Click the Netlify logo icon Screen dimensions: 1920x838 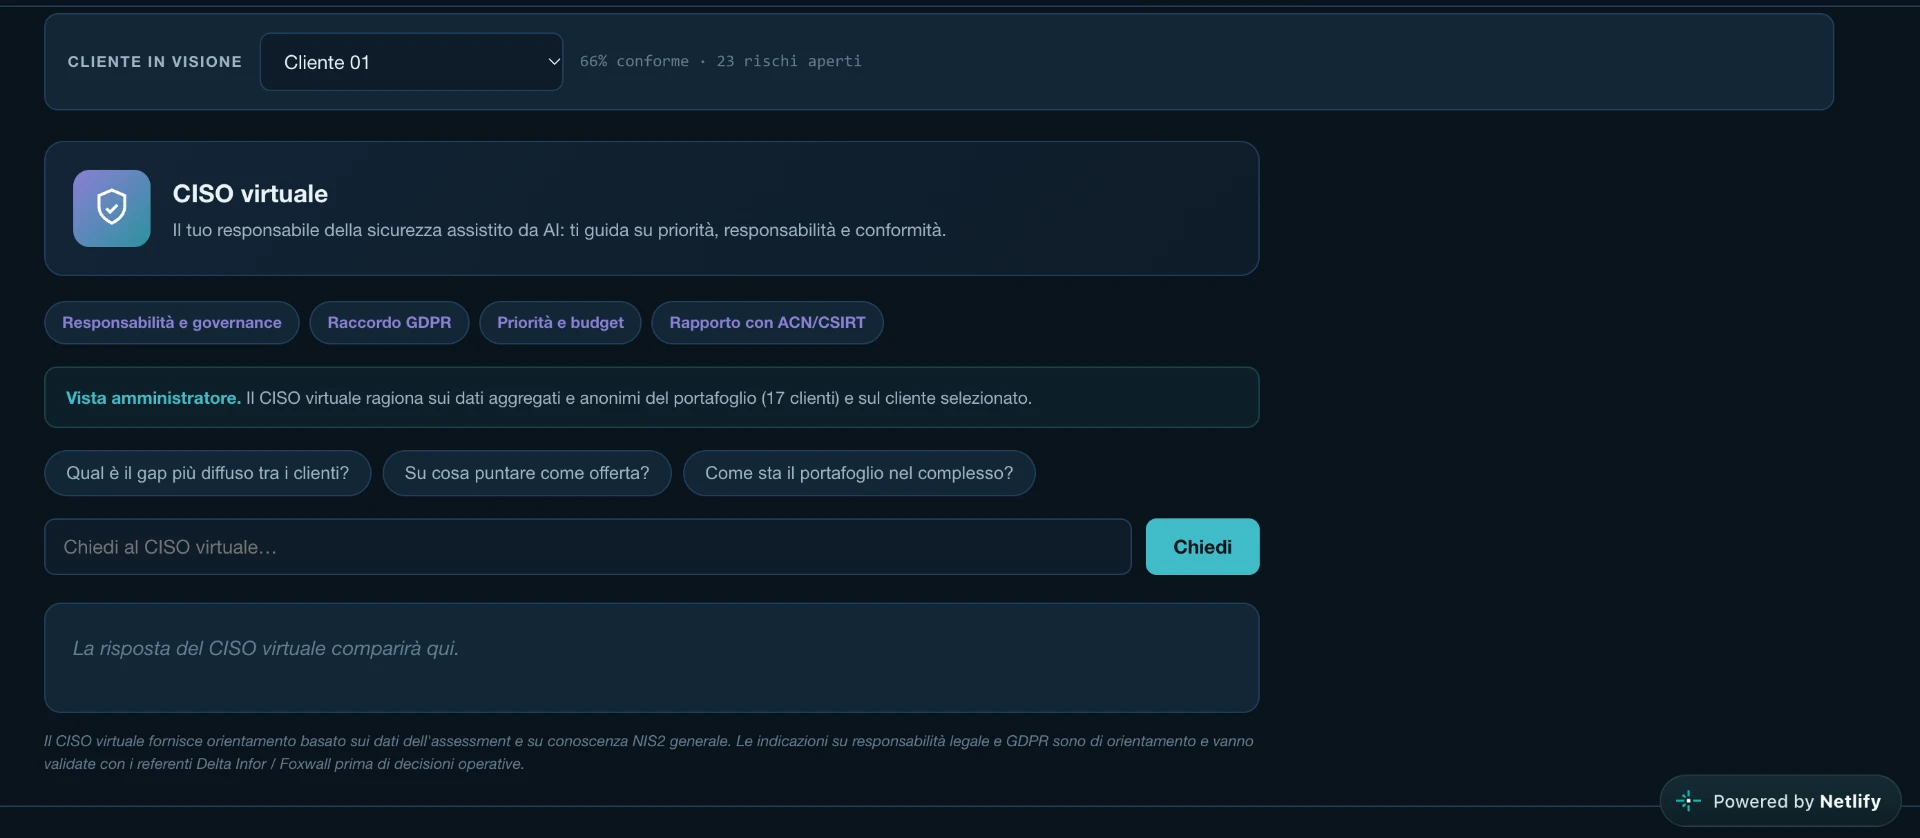[1688, 801]
